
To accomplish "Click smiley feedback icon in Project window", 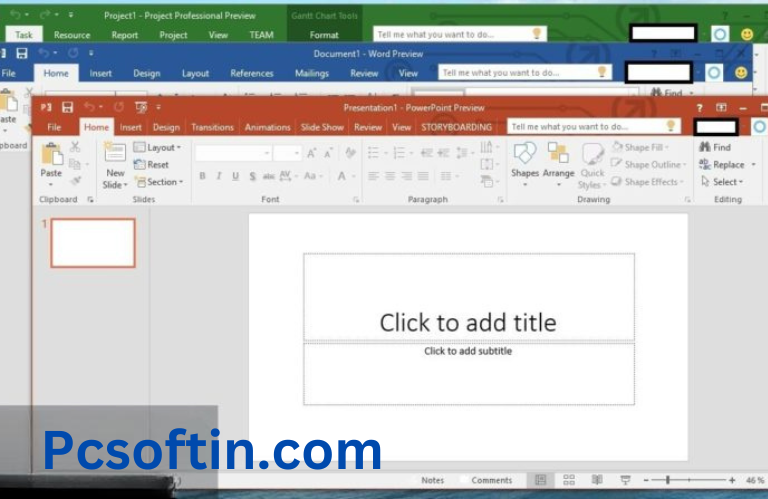I will point(747,34).
